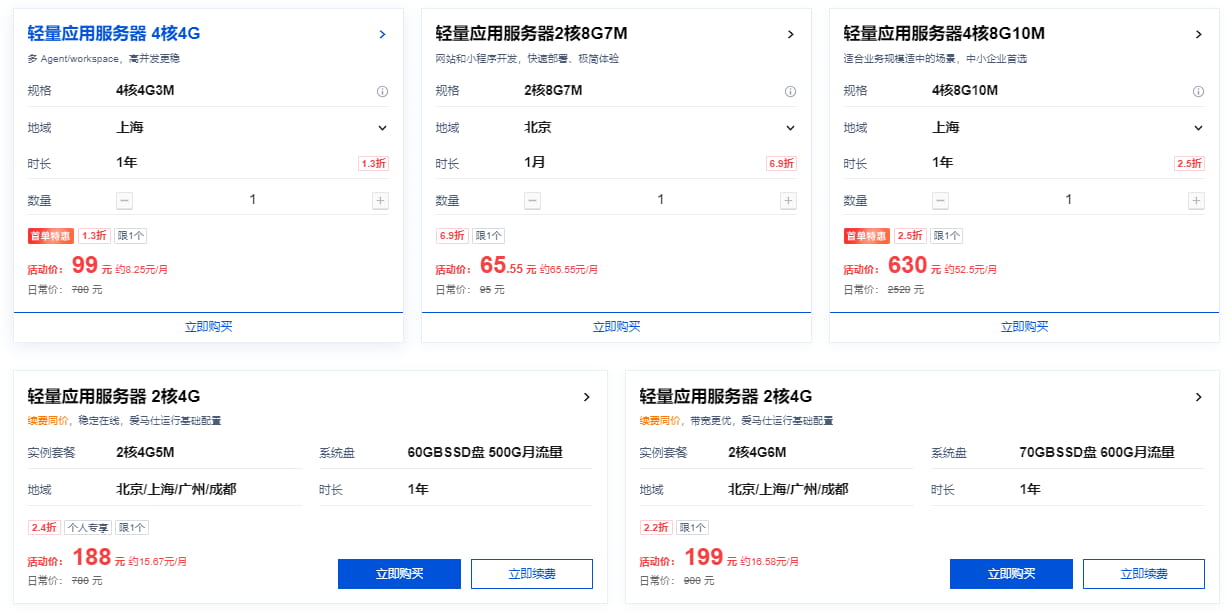Screen dimensions: 1231x616
Task: Open the 2核8G7M server card arrow
Action: click(790, 34)
